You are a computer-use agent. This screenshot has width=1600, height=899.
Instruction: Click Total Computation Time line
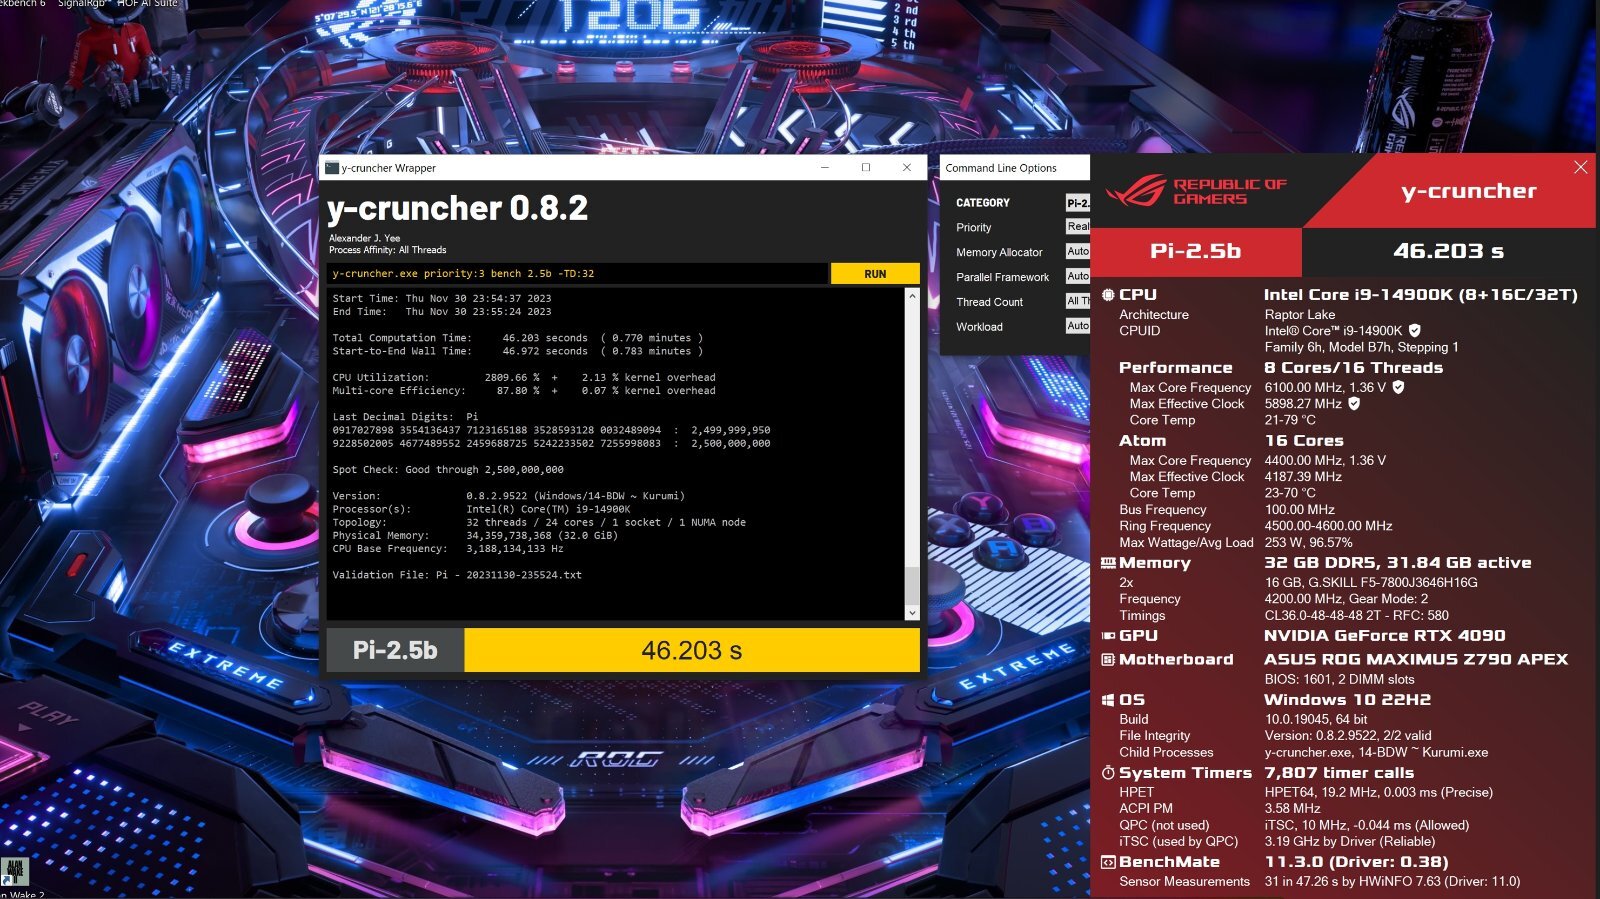click(518, 338)
